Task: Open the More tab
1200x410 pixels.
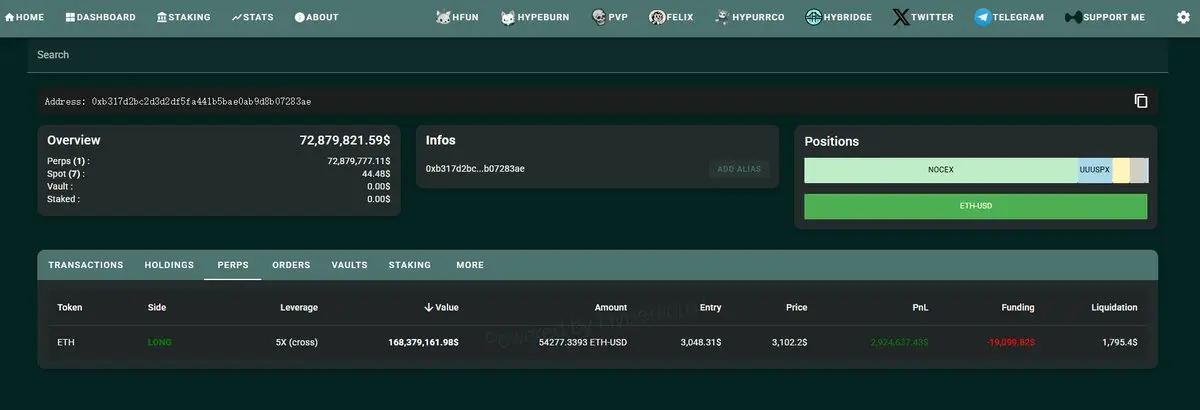Action: (470, 265)
